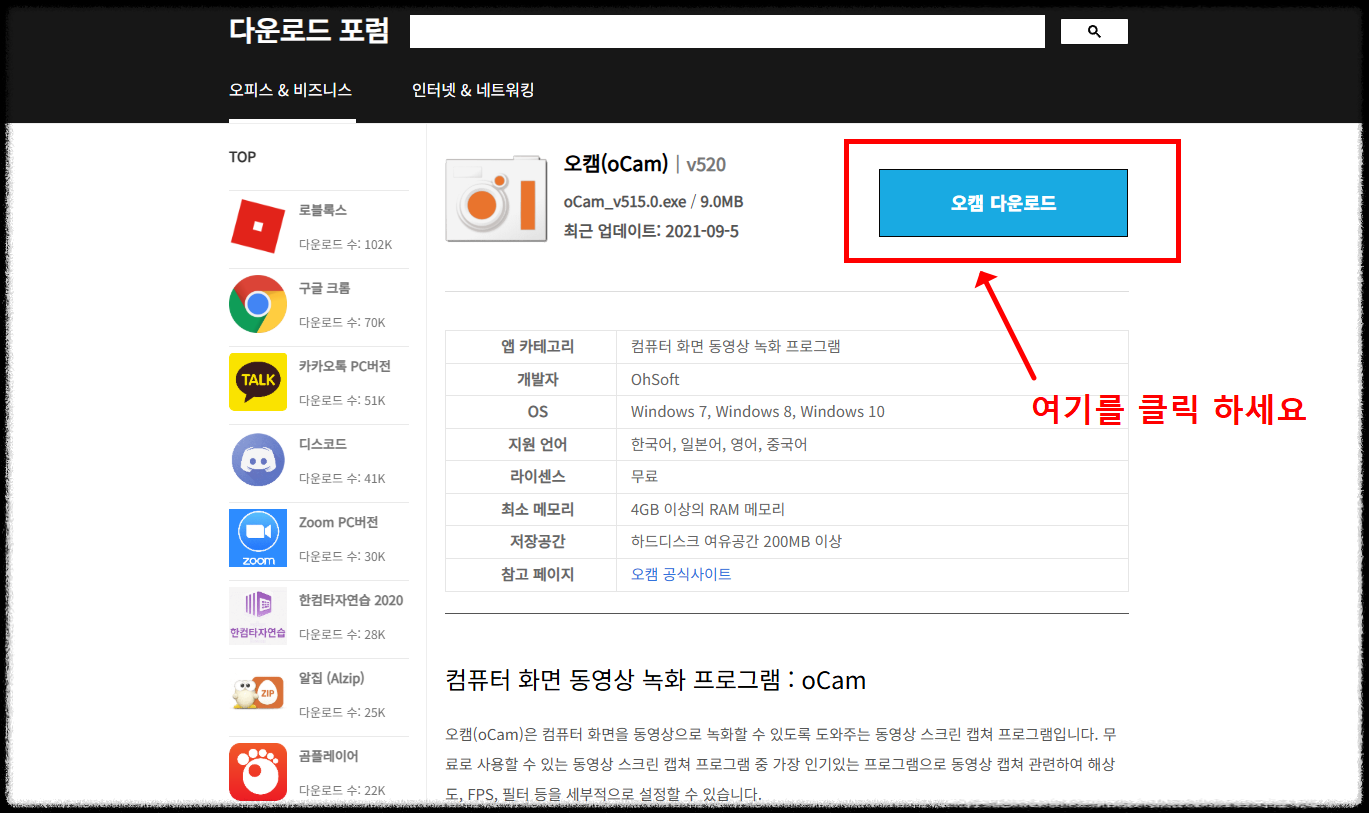
Task: Open the Zoom PC버전 link
Action: coord(339,522)
